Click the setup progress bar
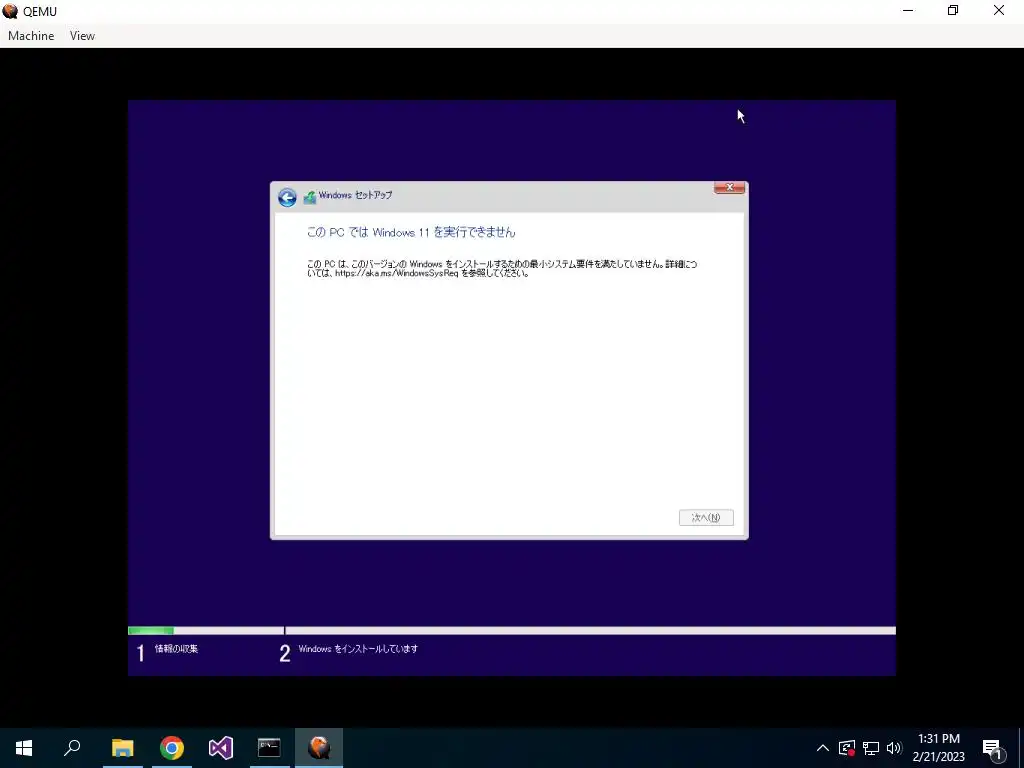This screenshot has width=1024, height=768. 511,630
